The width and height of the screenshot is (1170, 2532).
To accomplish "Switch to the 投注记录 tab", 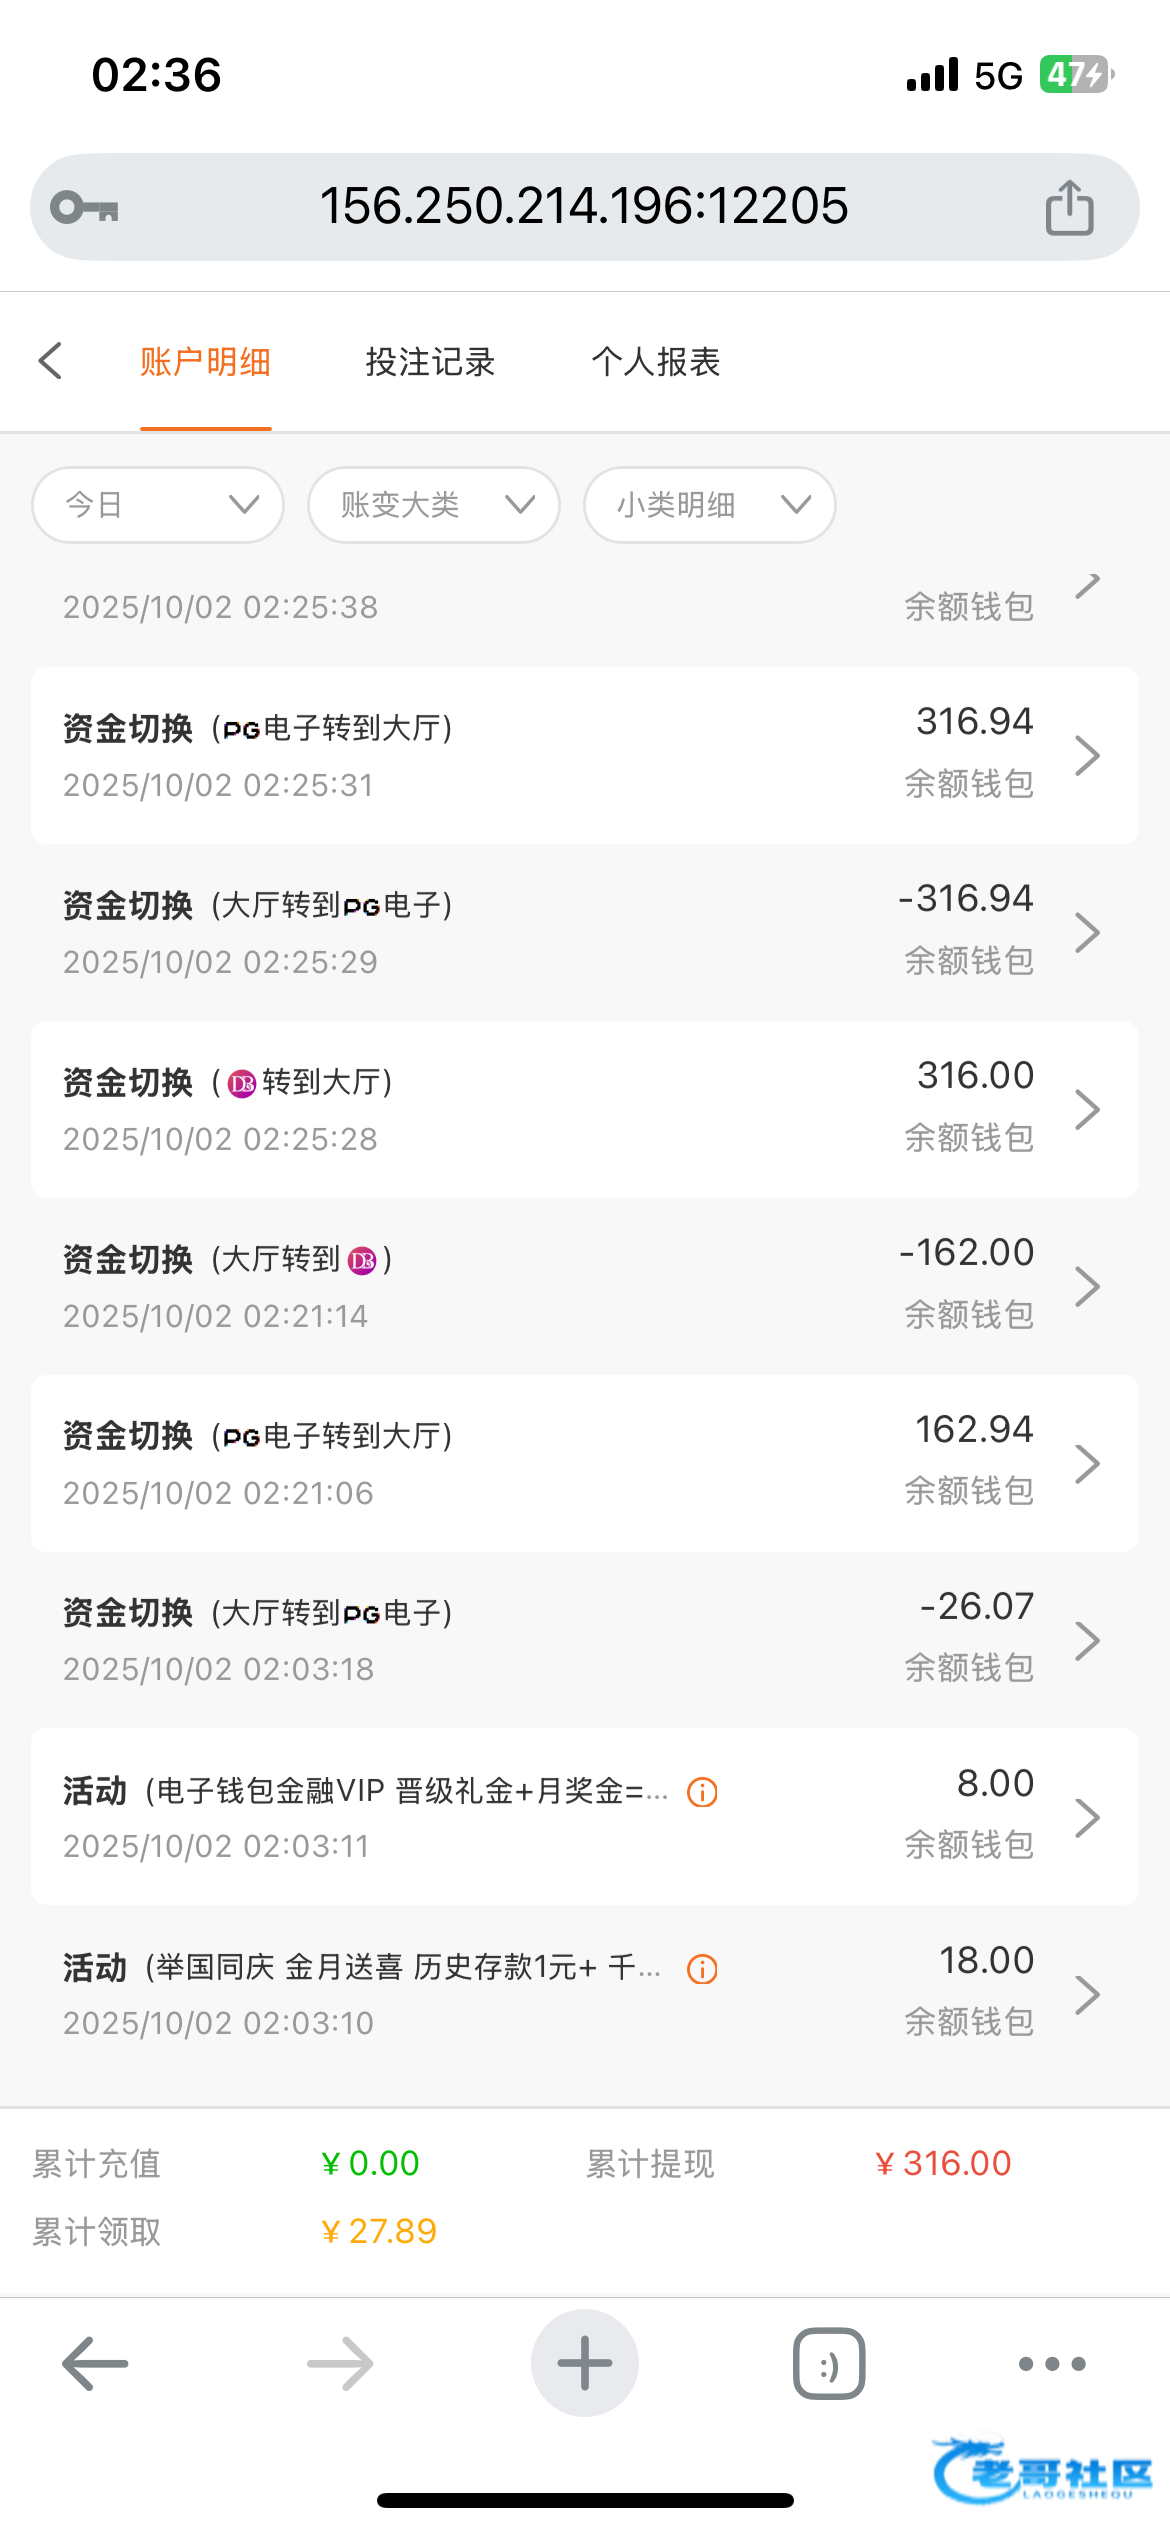I will (430, 362).
